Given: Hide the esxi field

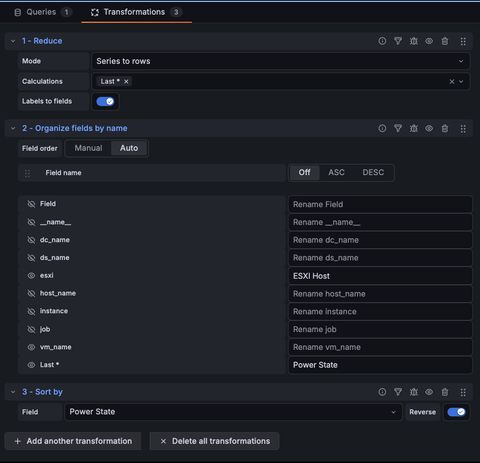Looking at the screenshot, I should pos(31,276).
